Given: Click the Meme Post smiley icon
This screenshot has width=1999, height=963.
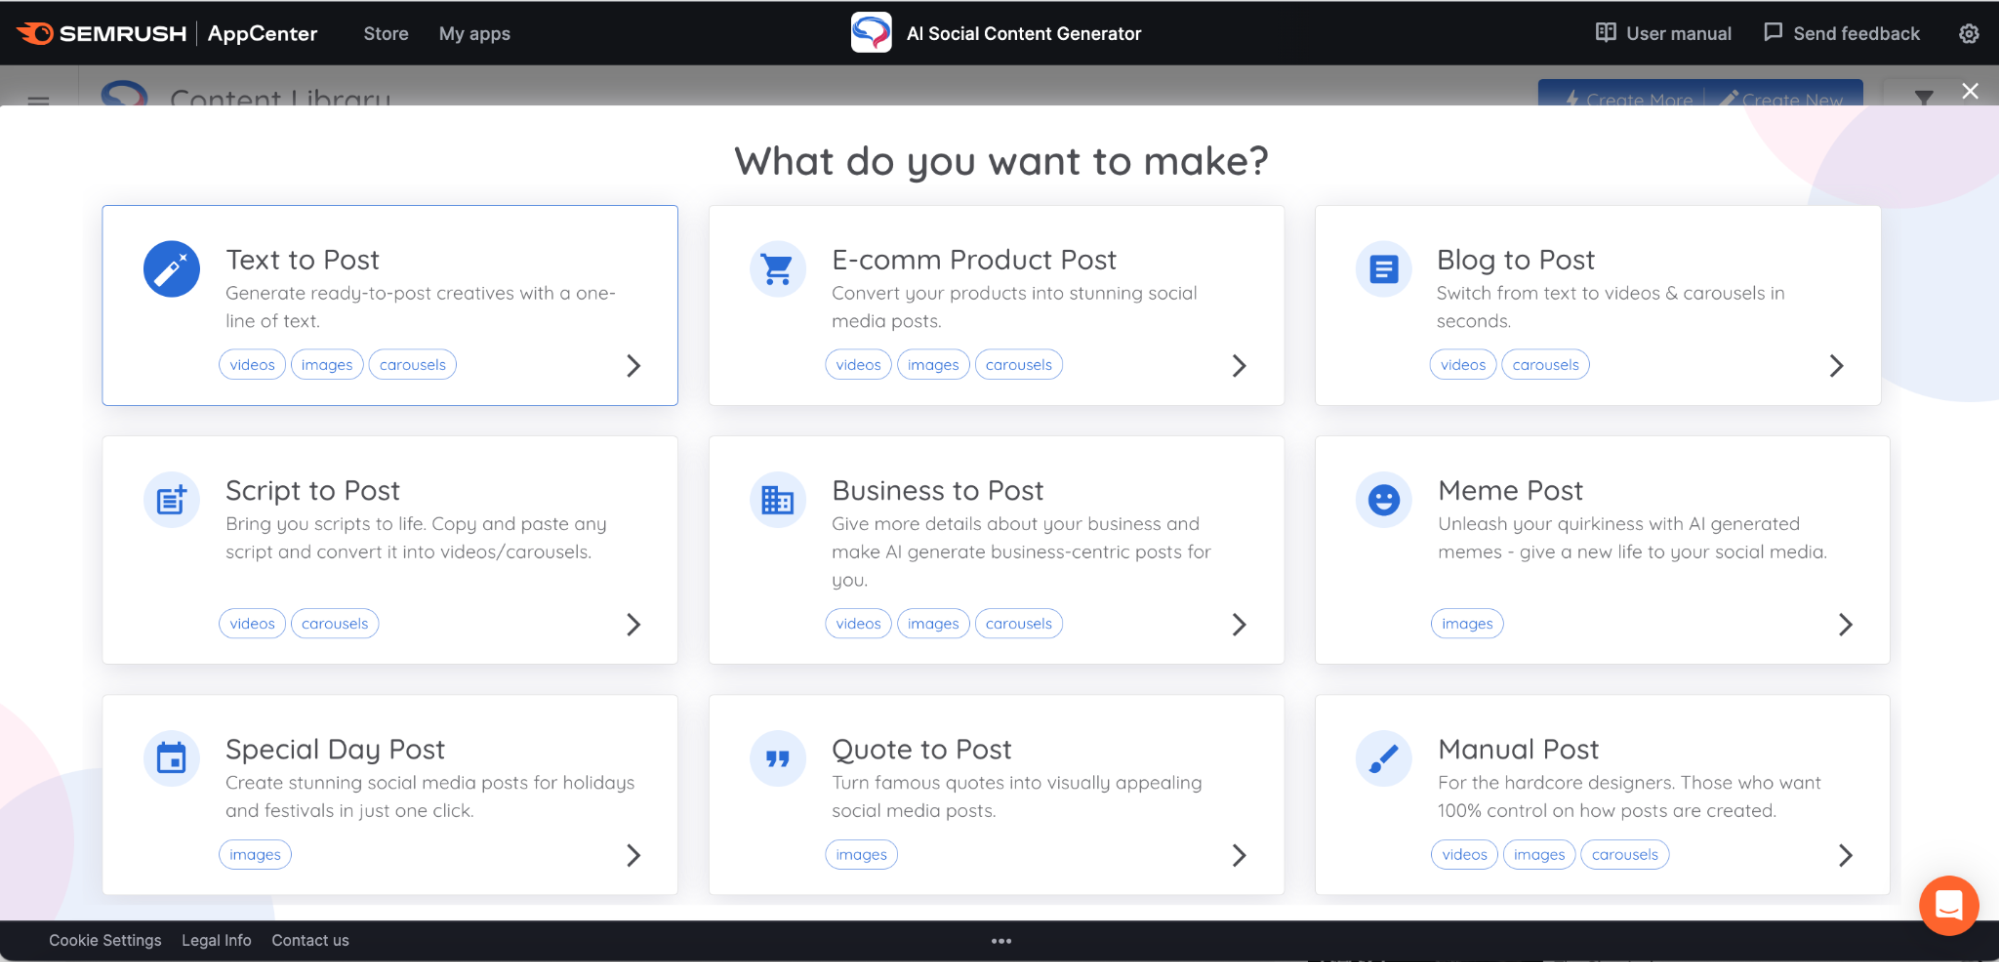Looking at the screenshot, I should coord(1383,500).
